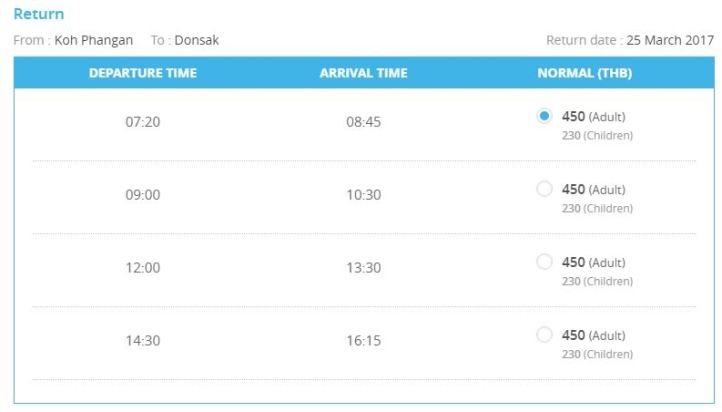Pick the 14:30 departure radio button
722x412 pixels.
(x=544, y=334)
